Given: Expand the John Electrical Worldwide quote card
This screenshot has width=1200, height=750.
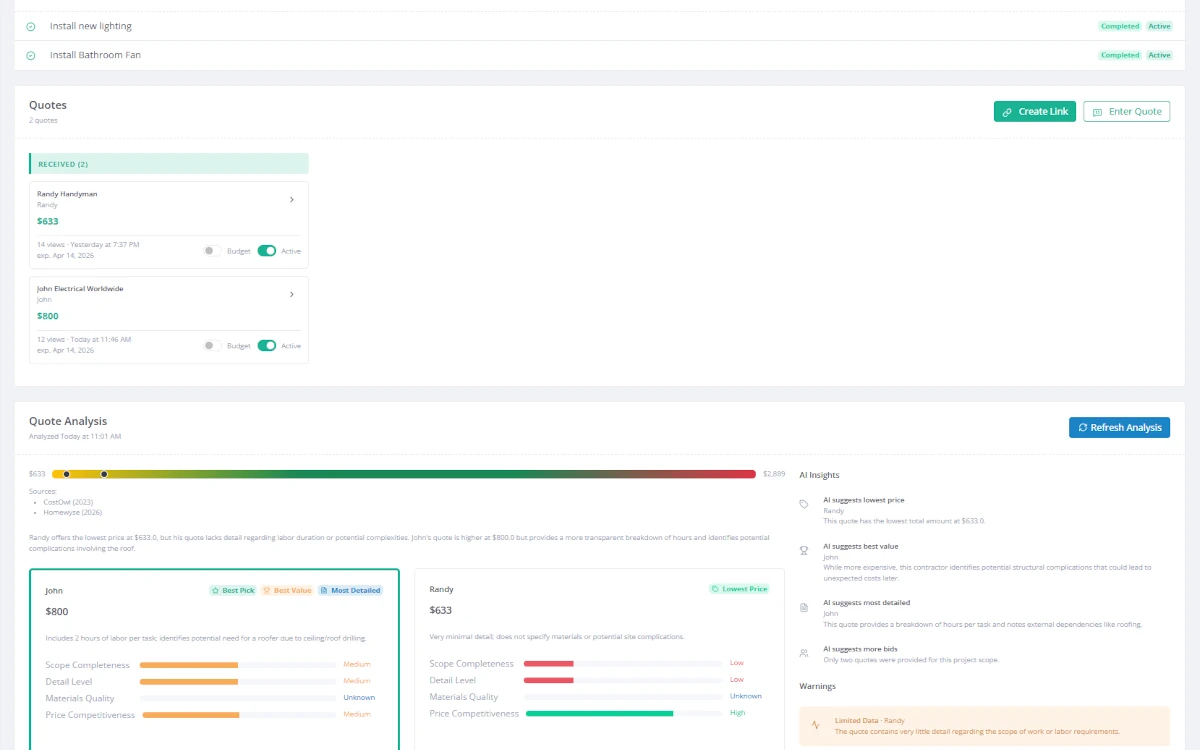Looking at the screenshot, I should click(292, 294).
